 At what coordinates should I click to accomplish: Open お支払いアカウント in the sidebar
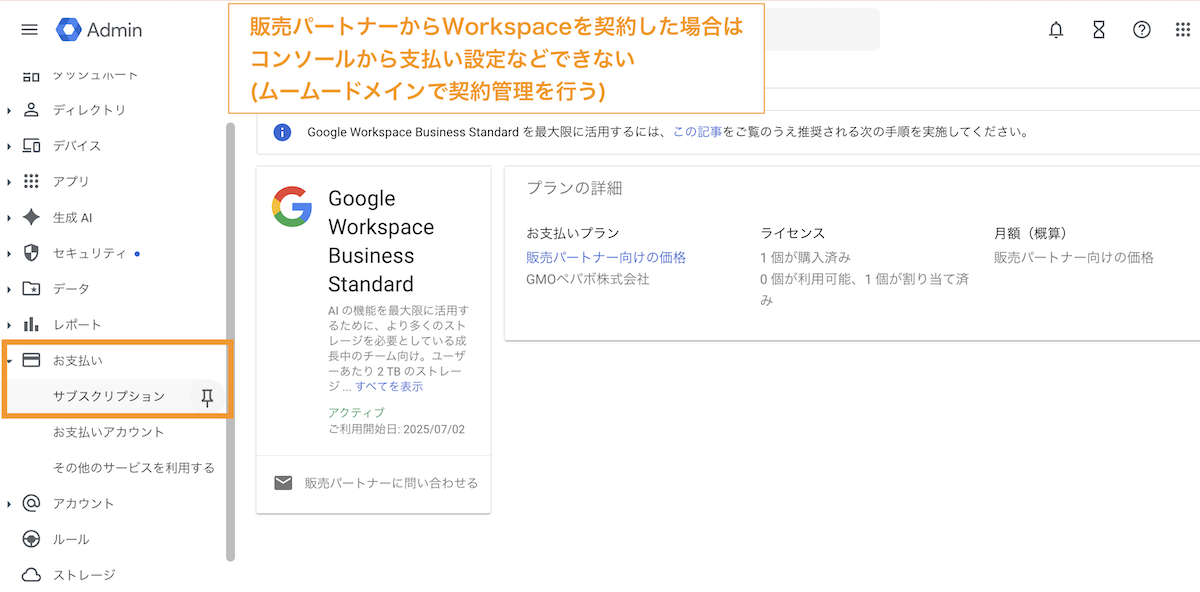click(109, 432)
